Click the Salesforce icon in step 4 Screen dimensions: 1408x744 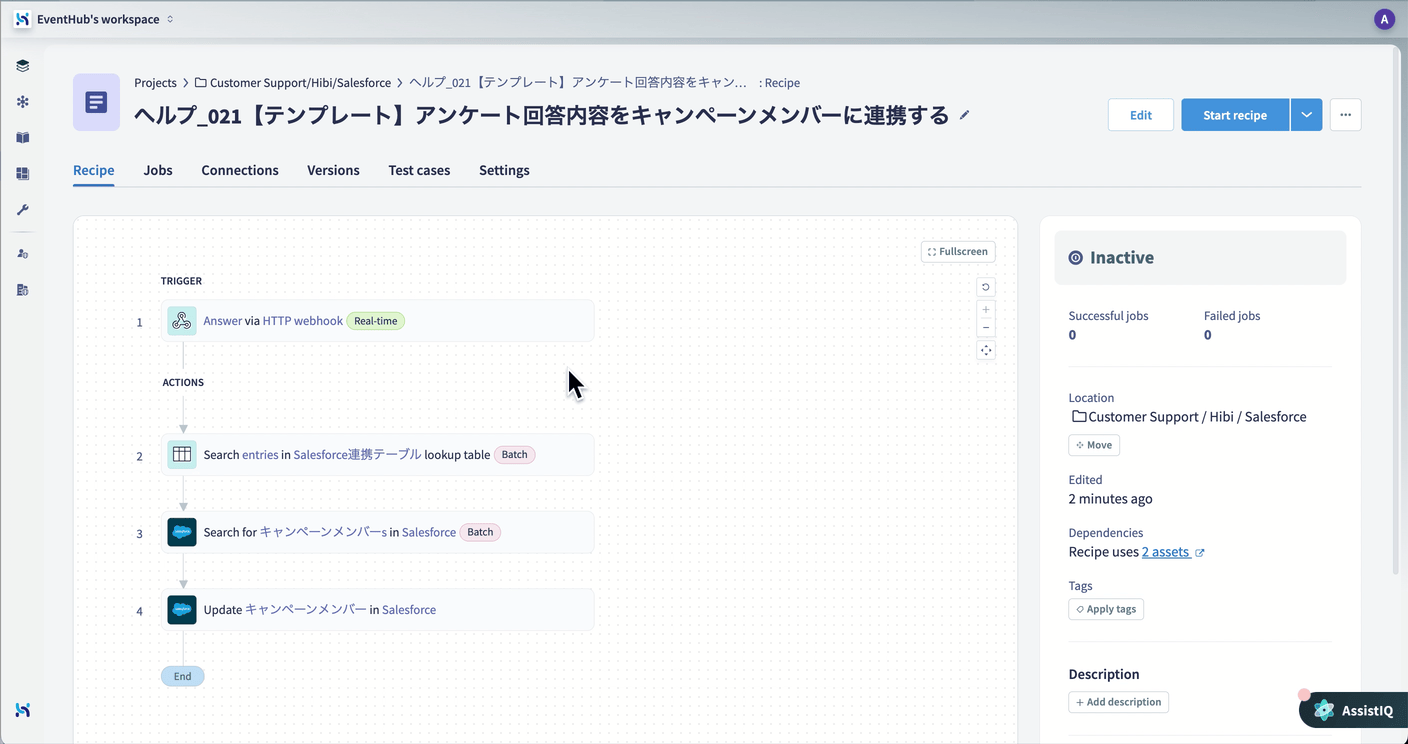pos(182,609)
